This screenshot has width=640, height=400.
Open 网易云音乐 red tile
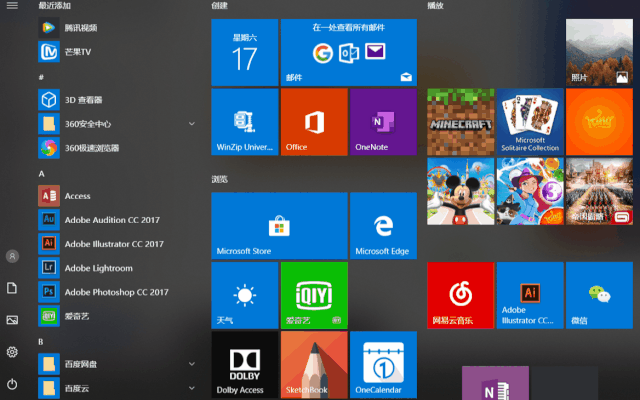[x=460, y=295]
